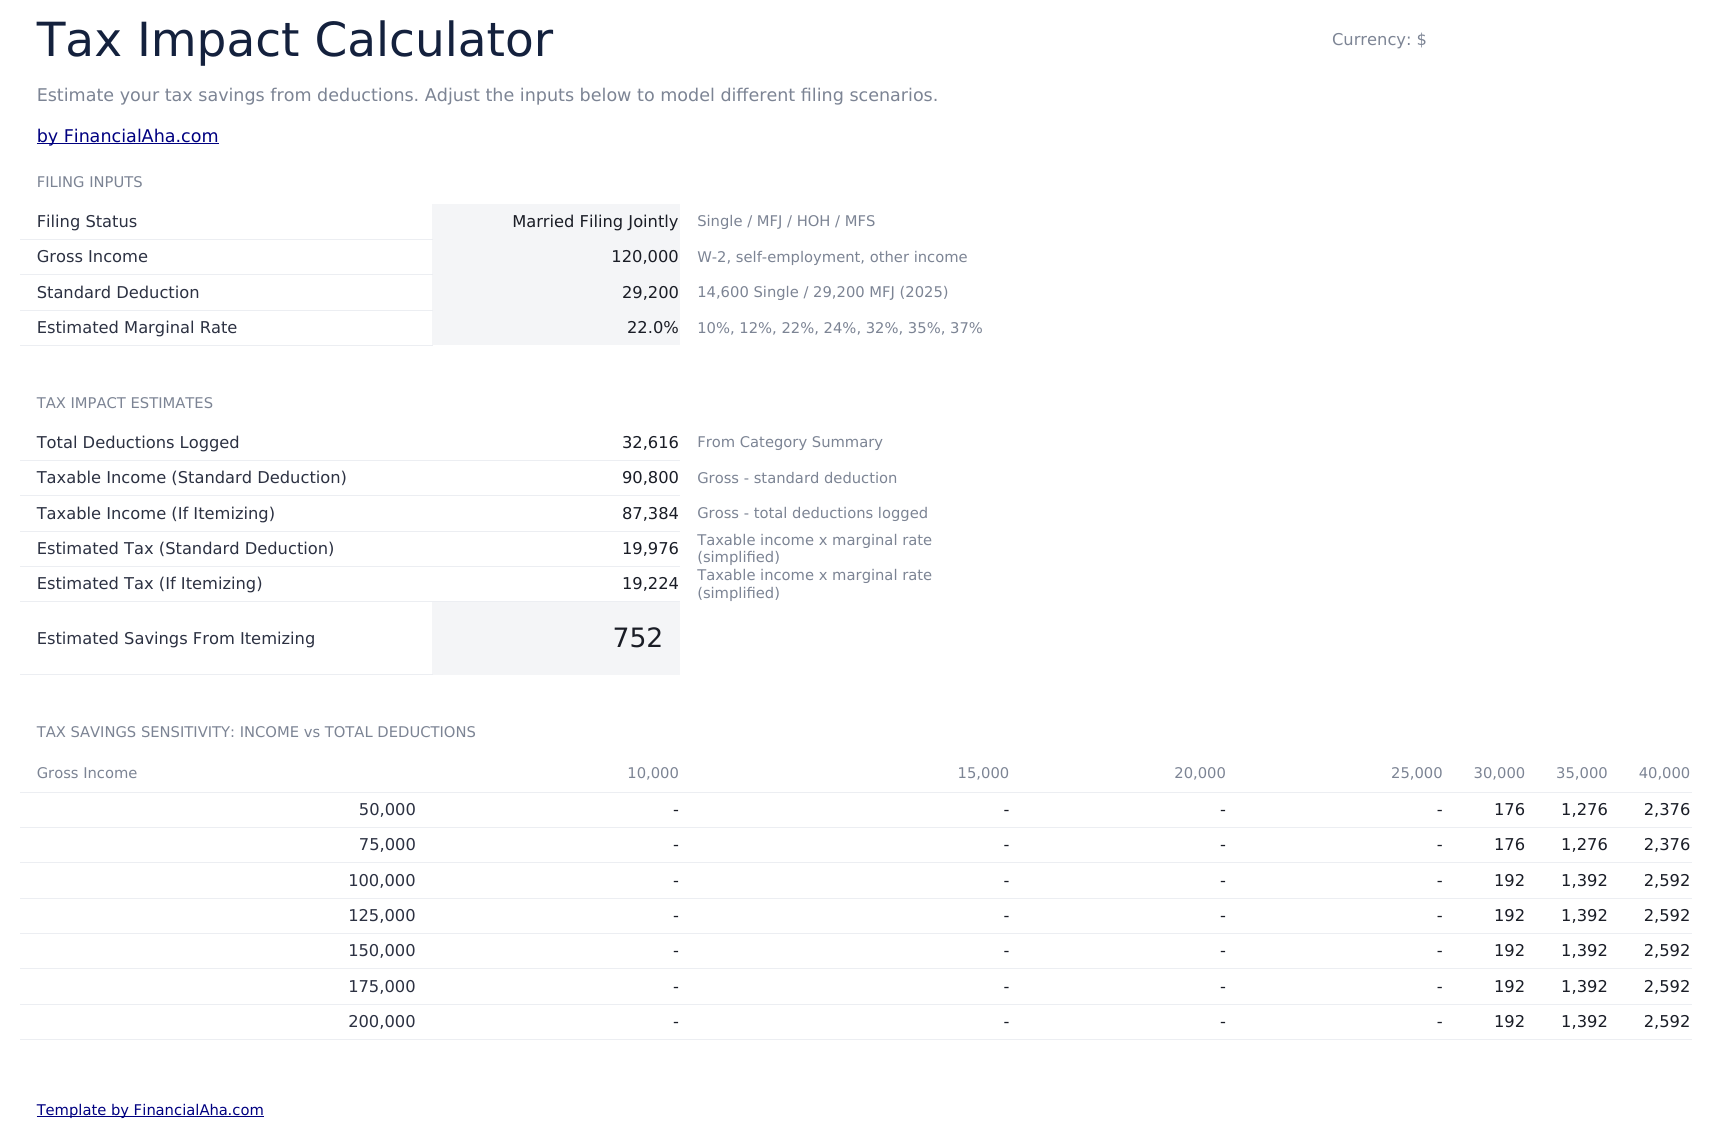Select the 1,392 cell in the 150,000 row
The height and width of the screenshot is (1139, 1712).
click(x=1584, y=951)
